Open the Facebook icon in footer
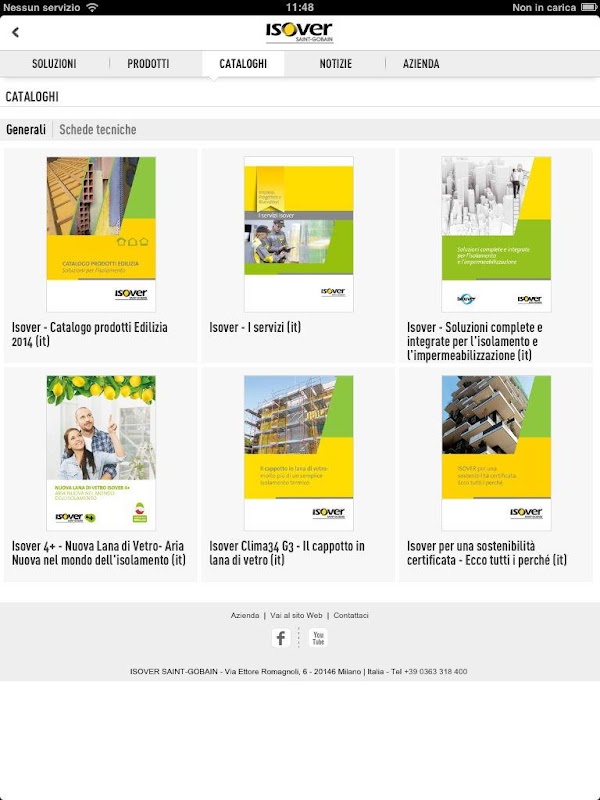The width and height of the screenshot is (600, 800). click(x=281, y=637)
